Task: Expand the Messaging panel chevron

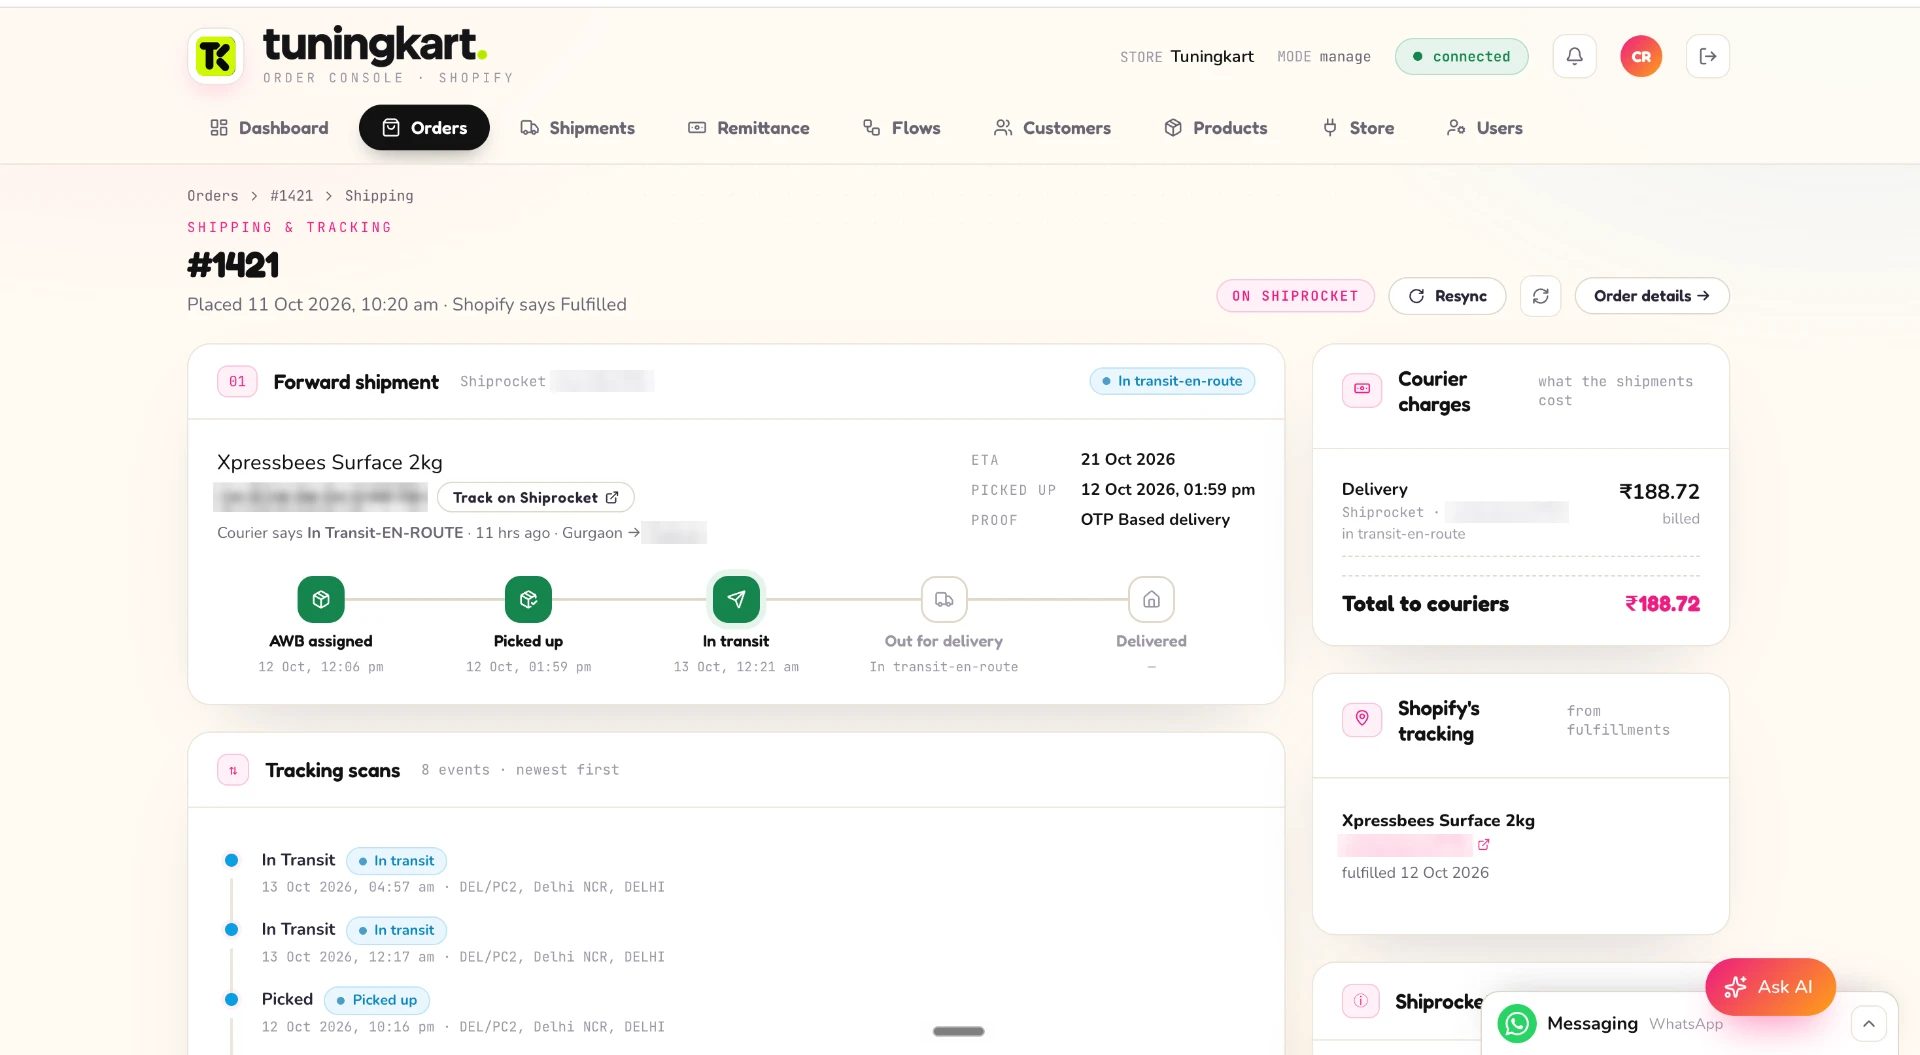Action: click(1868, 1024)
